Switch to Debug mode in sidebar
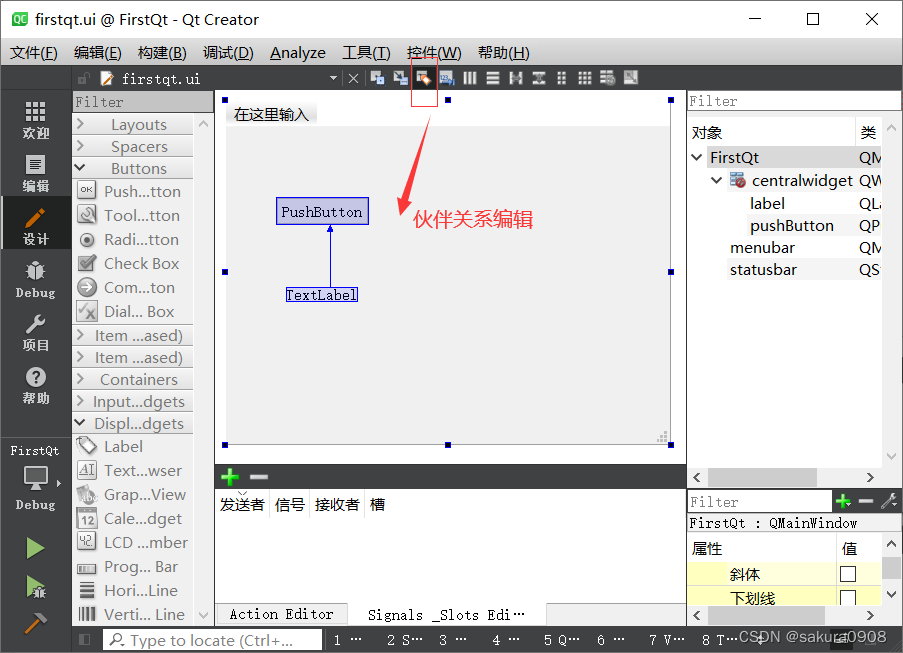The image size is (903, 653). [36, 279]
